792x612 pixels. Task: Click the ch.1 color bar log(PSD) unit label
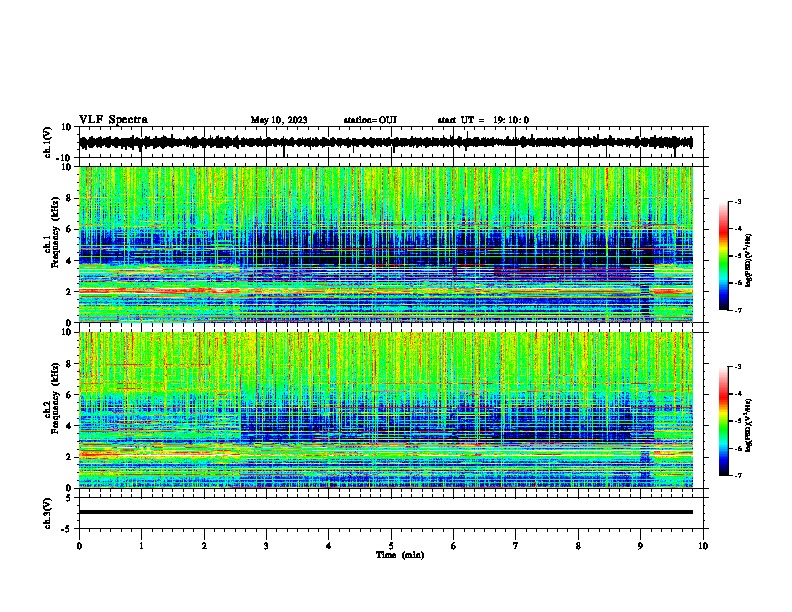point(748,260)
